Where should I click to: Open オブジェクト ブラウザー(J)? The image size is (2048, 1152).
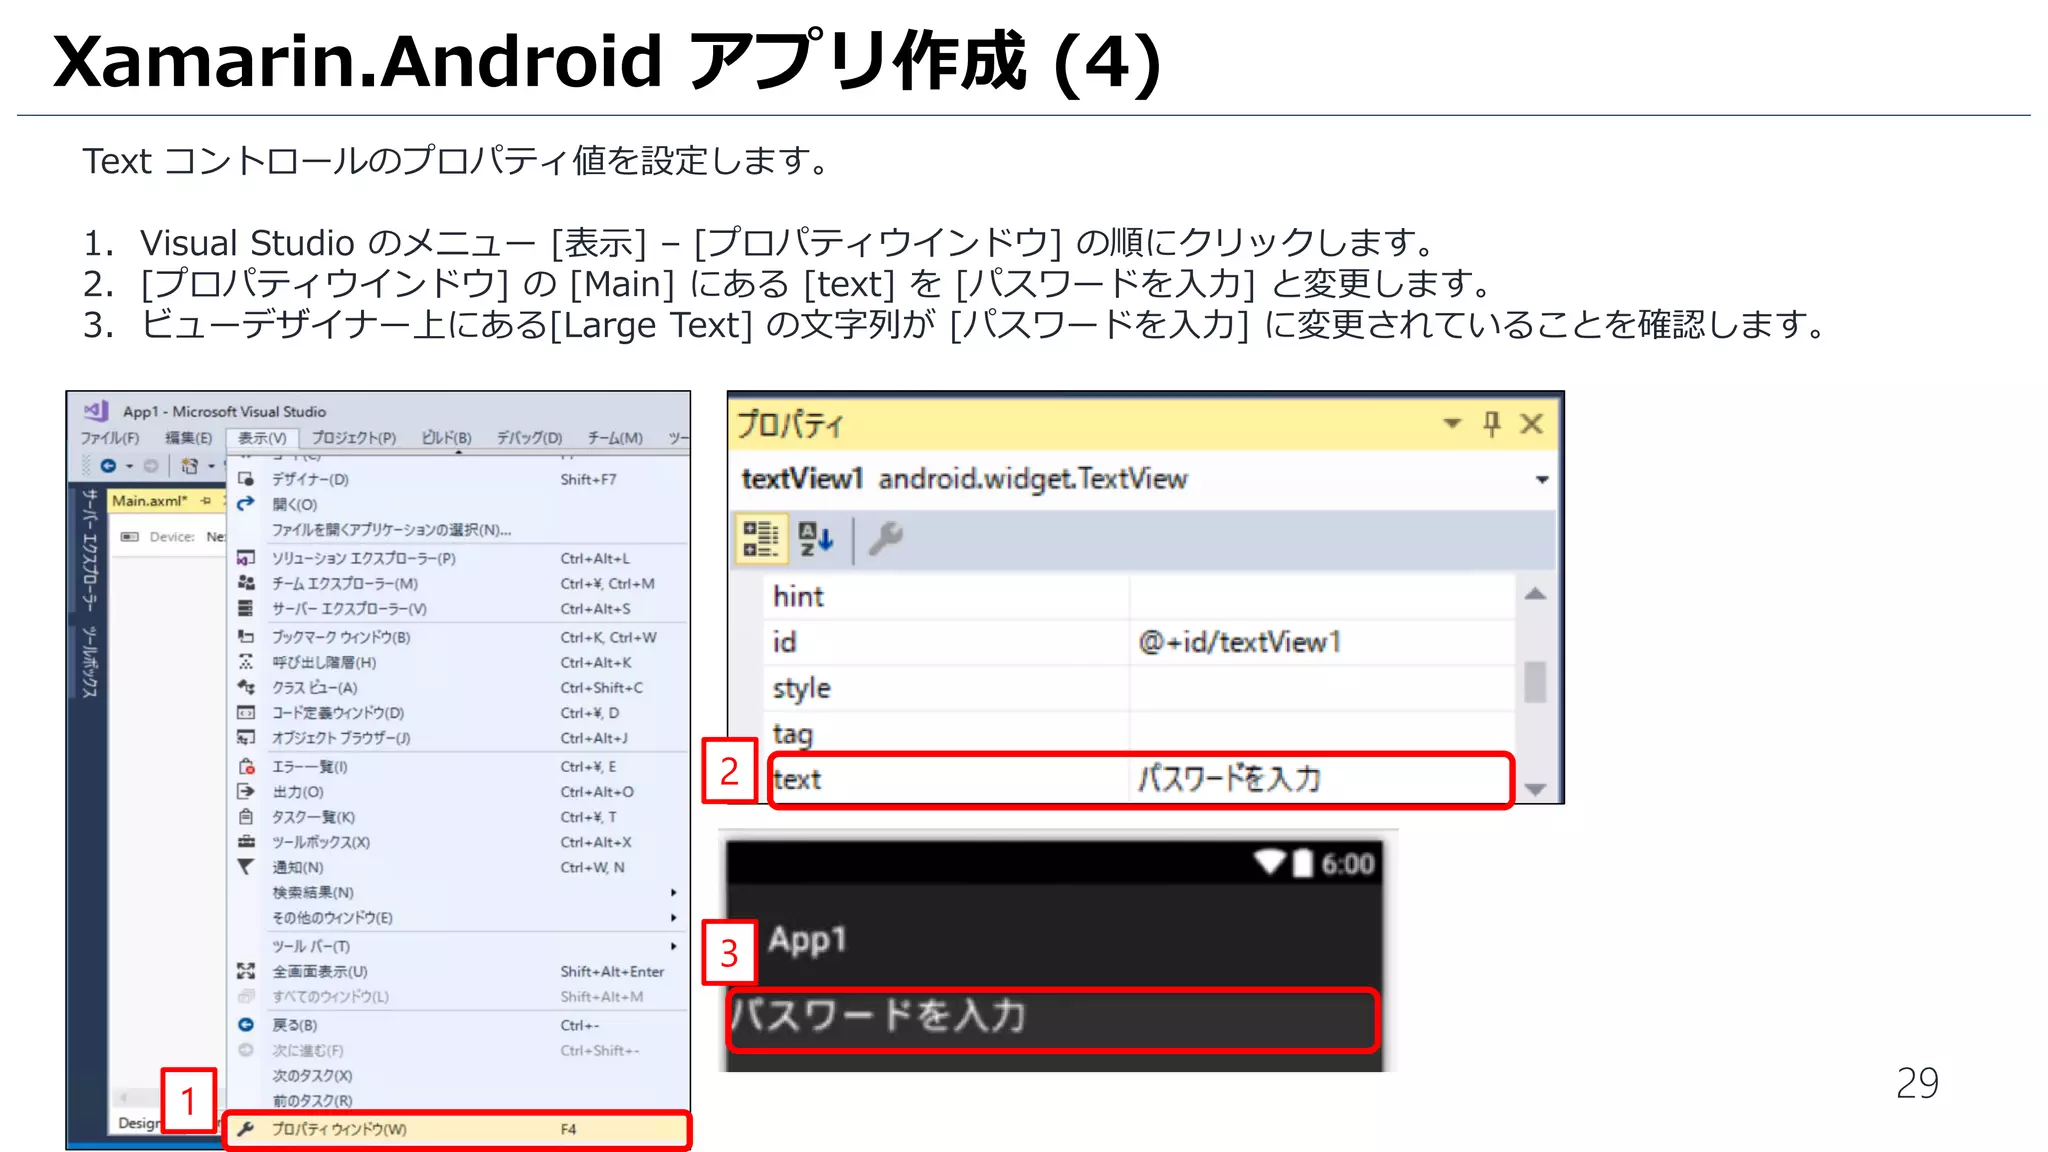point(459,738)
